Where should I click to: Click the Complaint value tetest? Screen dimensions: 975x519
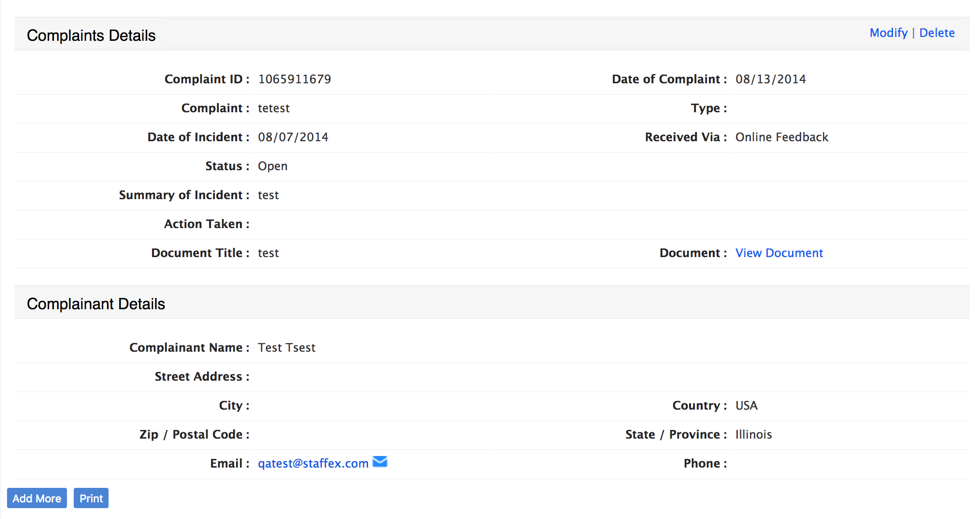[x=274, y=108]
